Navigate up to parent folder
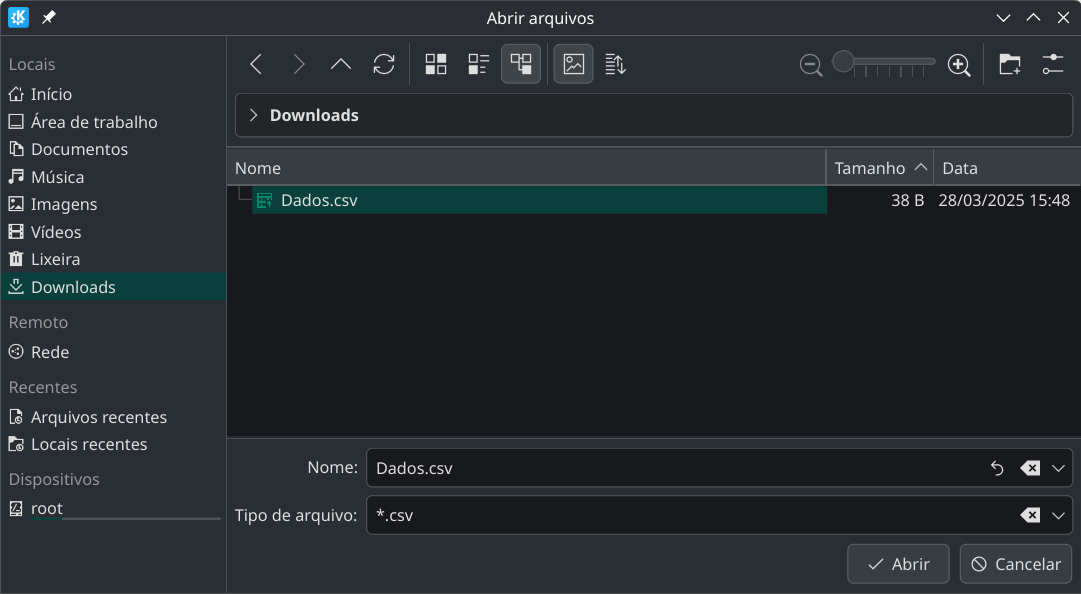The image size is (1081, 594). coord(341,65)
